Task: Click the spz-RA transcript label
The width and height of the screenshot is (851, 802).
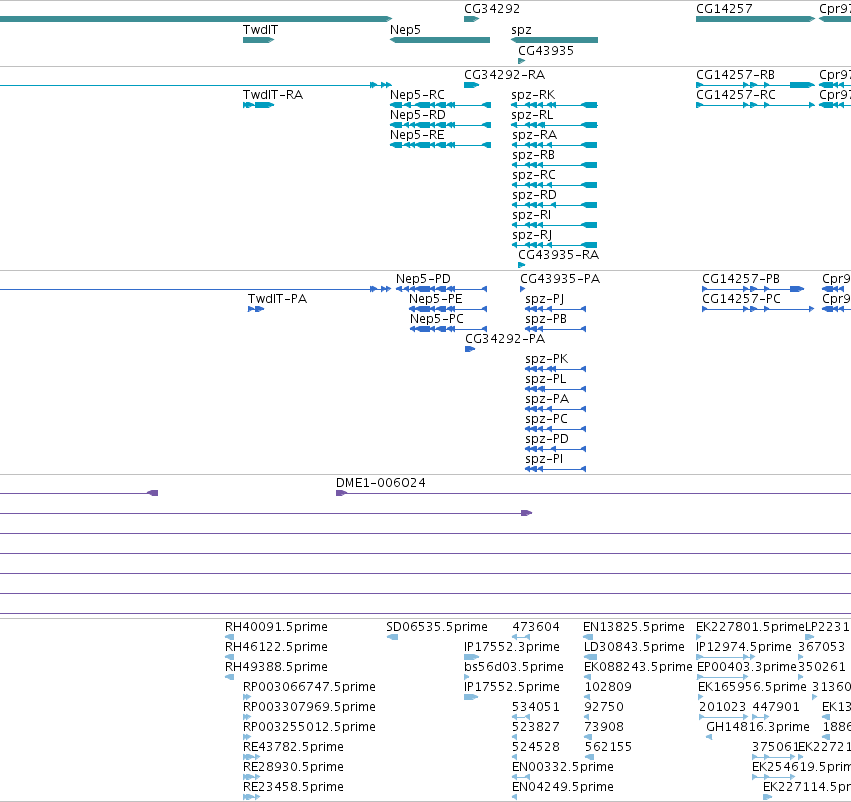Action: [534, 135]
